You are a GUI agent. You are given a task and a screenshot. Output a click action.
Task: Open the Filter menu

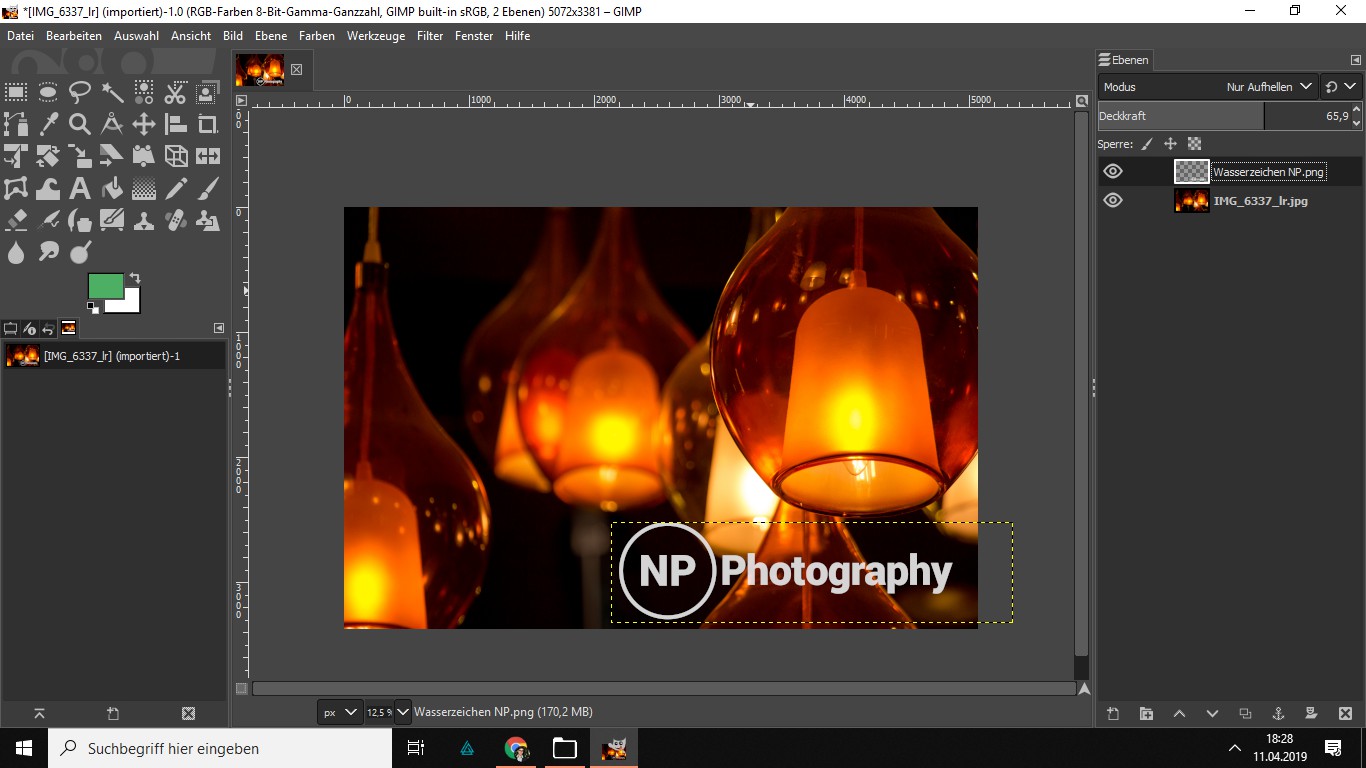click(430, 36)
